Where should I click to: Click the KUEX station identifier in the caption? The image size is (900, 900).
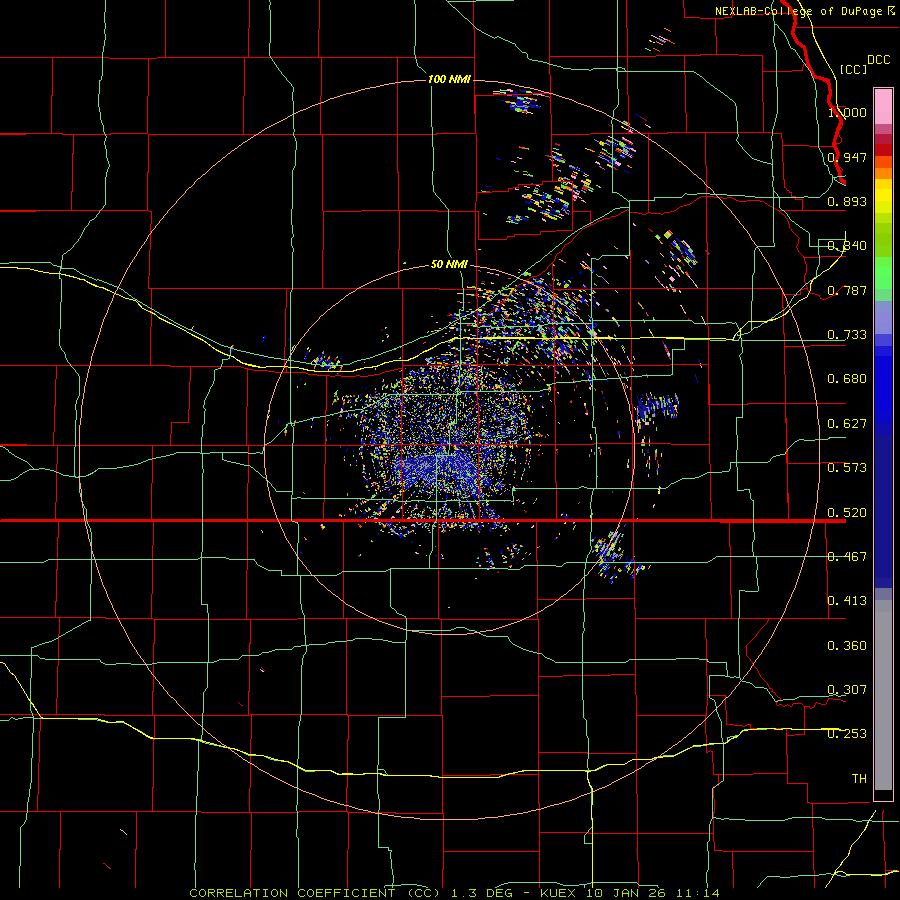560,893
